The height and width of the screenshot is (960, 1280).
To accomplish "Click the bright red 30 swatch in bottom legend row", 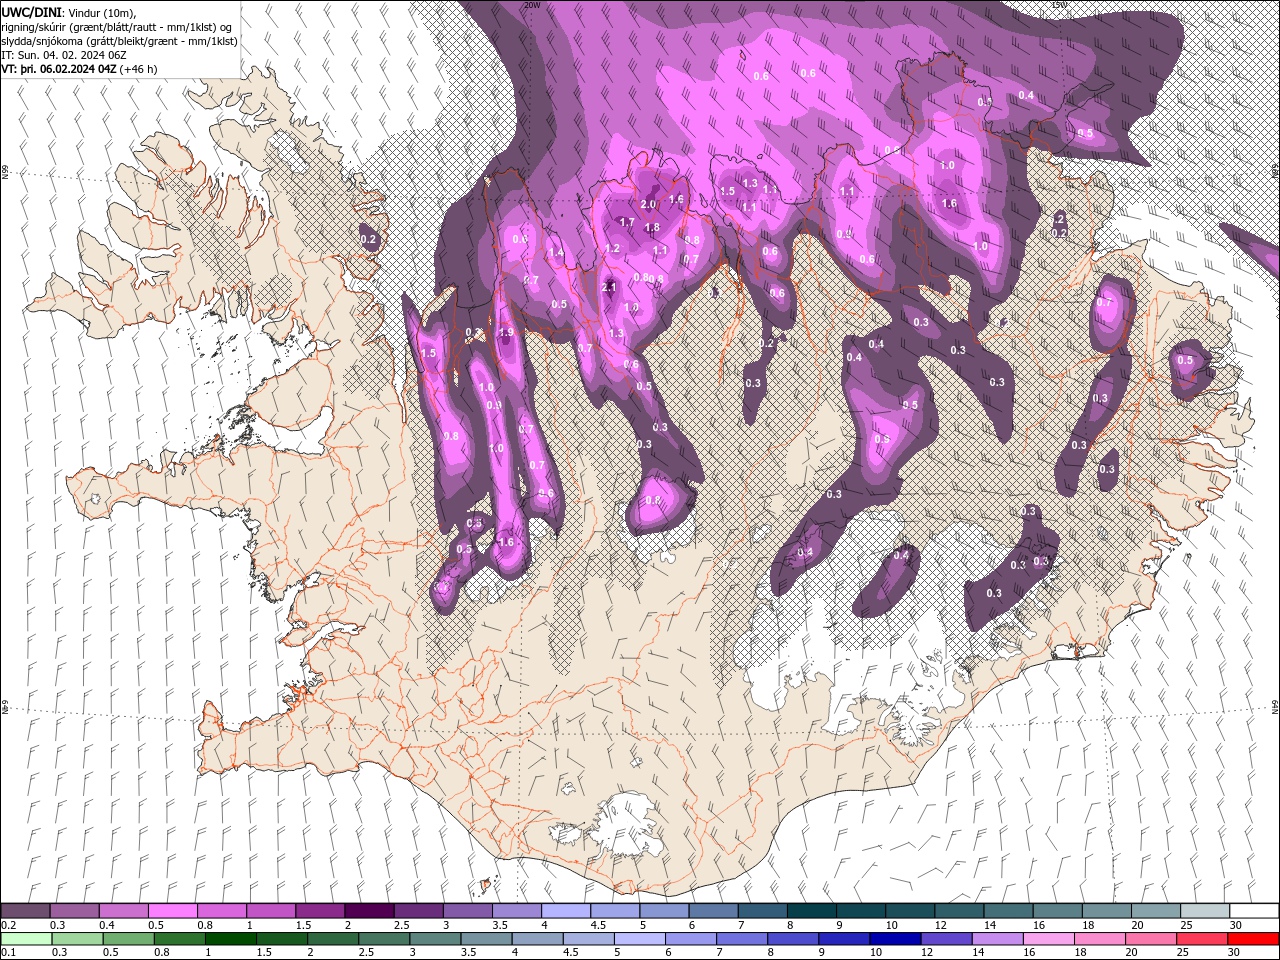I will [1252, 939].
